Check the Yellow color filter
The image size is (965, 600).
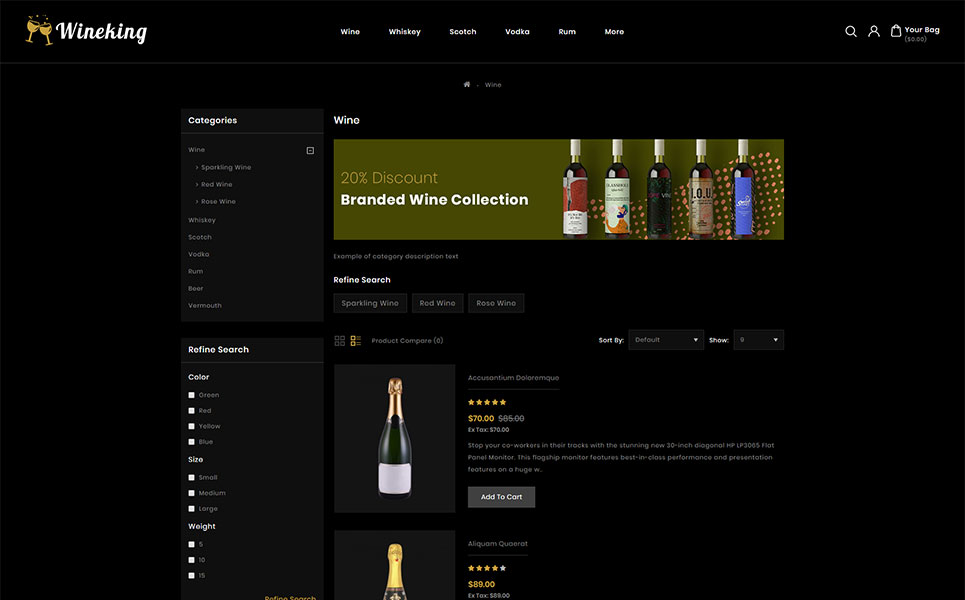(x=191, y=426)
